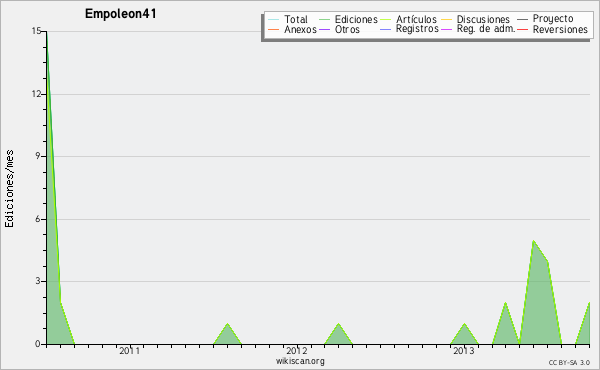Viewport: 600px width, 370px height.
Task: Click the 2011 x-axis label
Action: 129,351
